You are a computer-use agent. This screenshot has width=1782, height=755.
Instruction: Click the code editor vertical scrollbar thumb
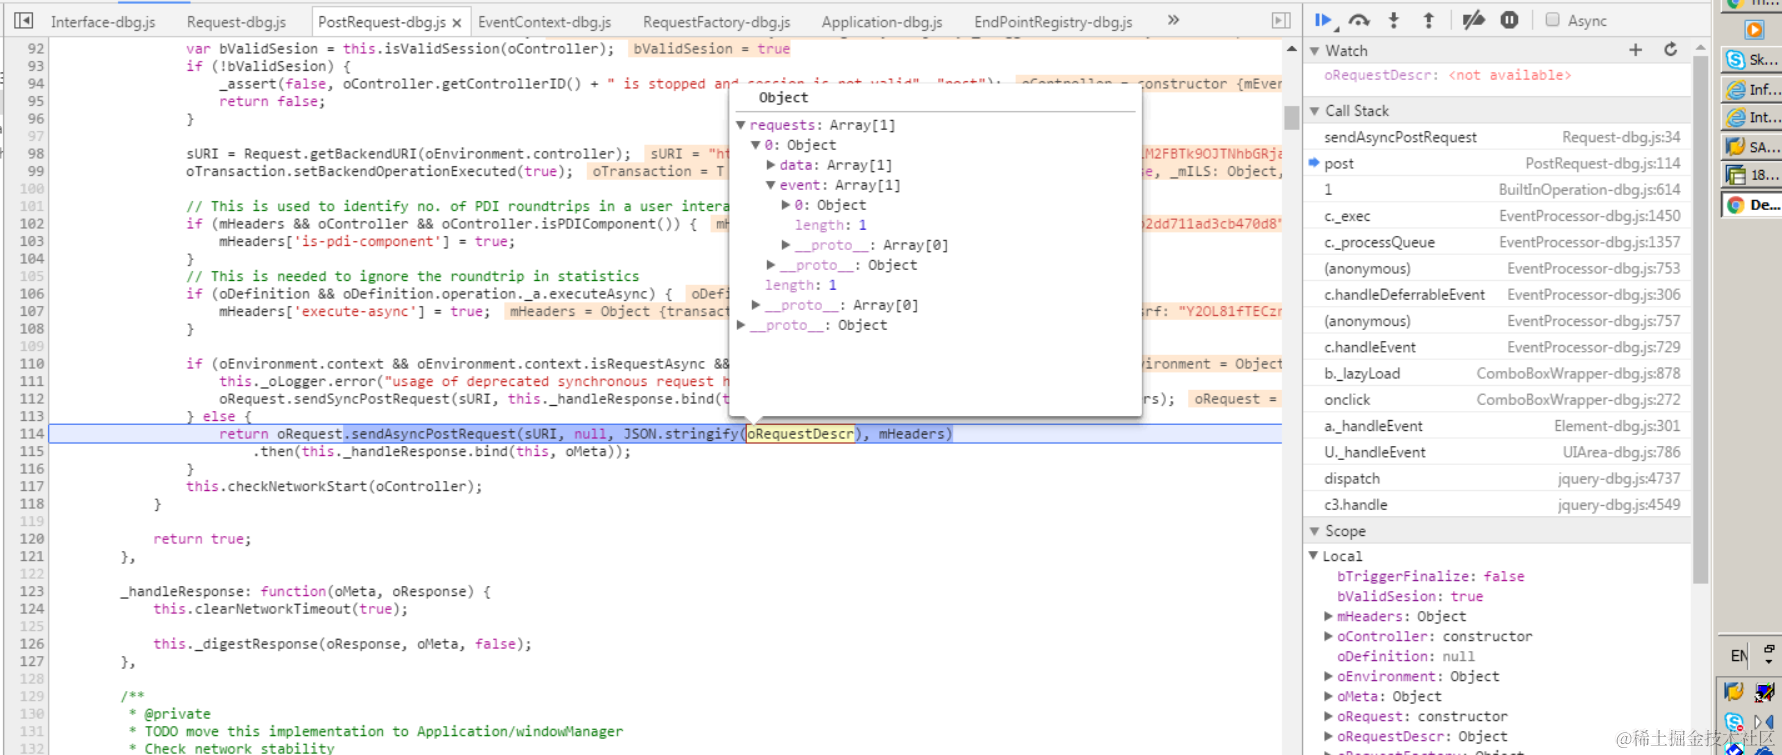[1291, 118]
